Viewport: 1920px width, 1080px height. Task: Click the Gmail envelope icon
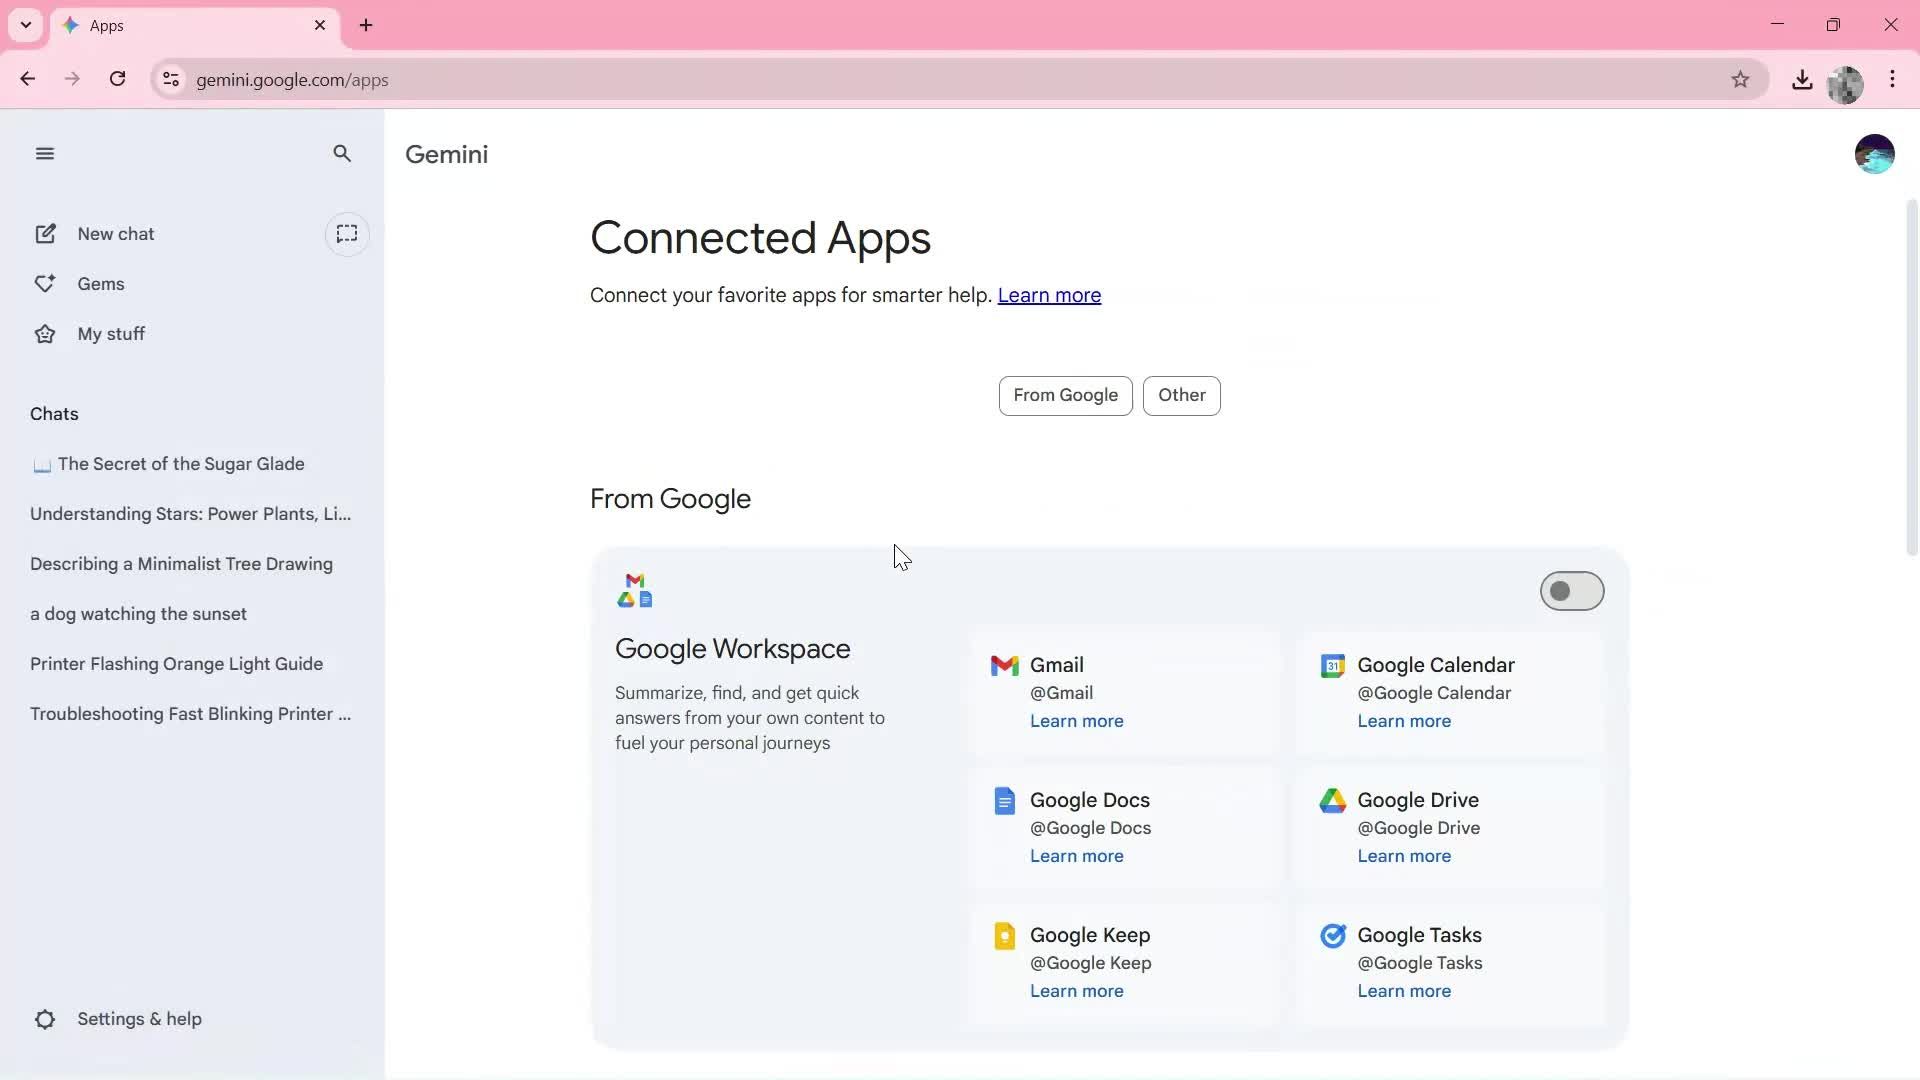click(x=1003, y=664)
